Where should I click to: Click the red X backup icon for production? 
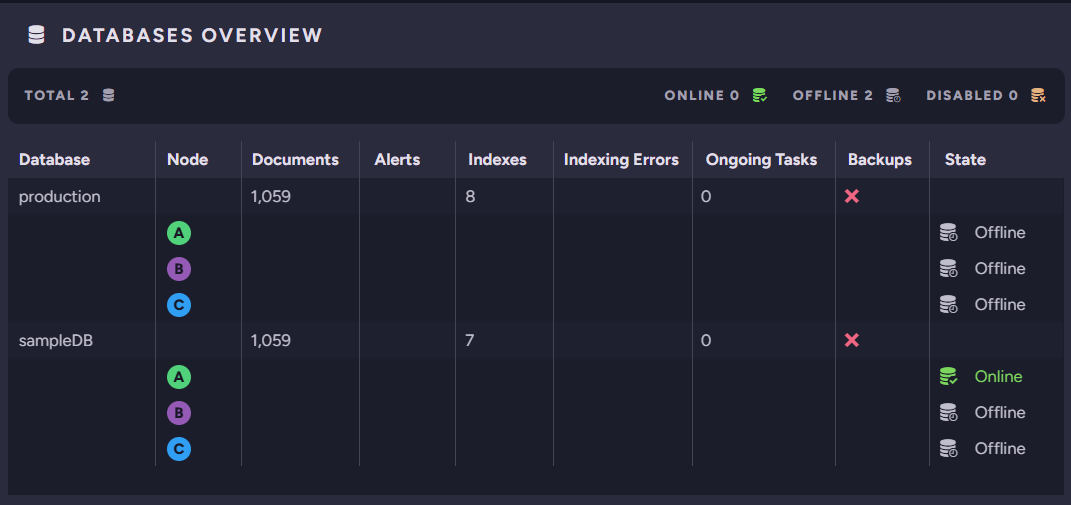tap(852, 197)
